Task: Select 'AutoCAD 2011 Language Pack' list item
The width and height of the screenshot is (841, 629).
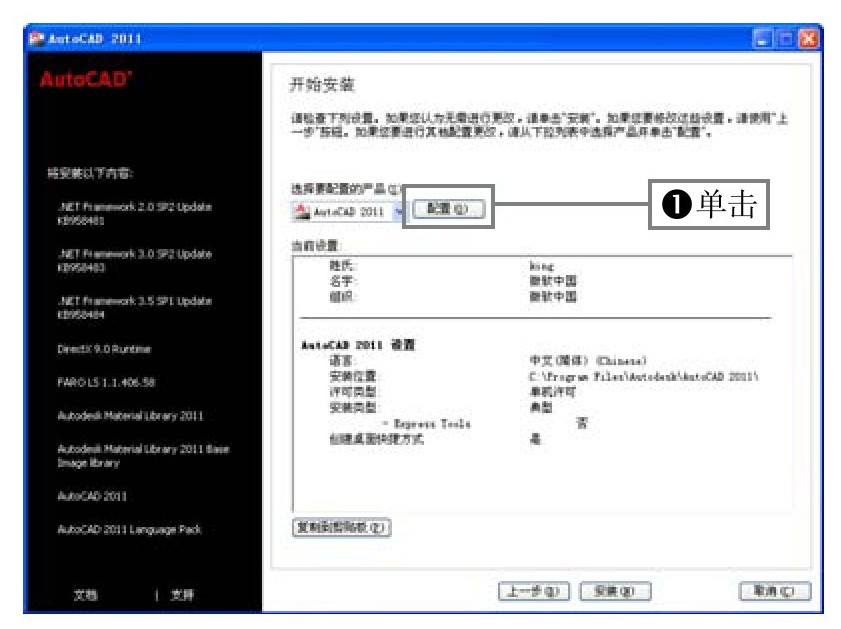Action: pyautogui.click(x=129, y=529)
